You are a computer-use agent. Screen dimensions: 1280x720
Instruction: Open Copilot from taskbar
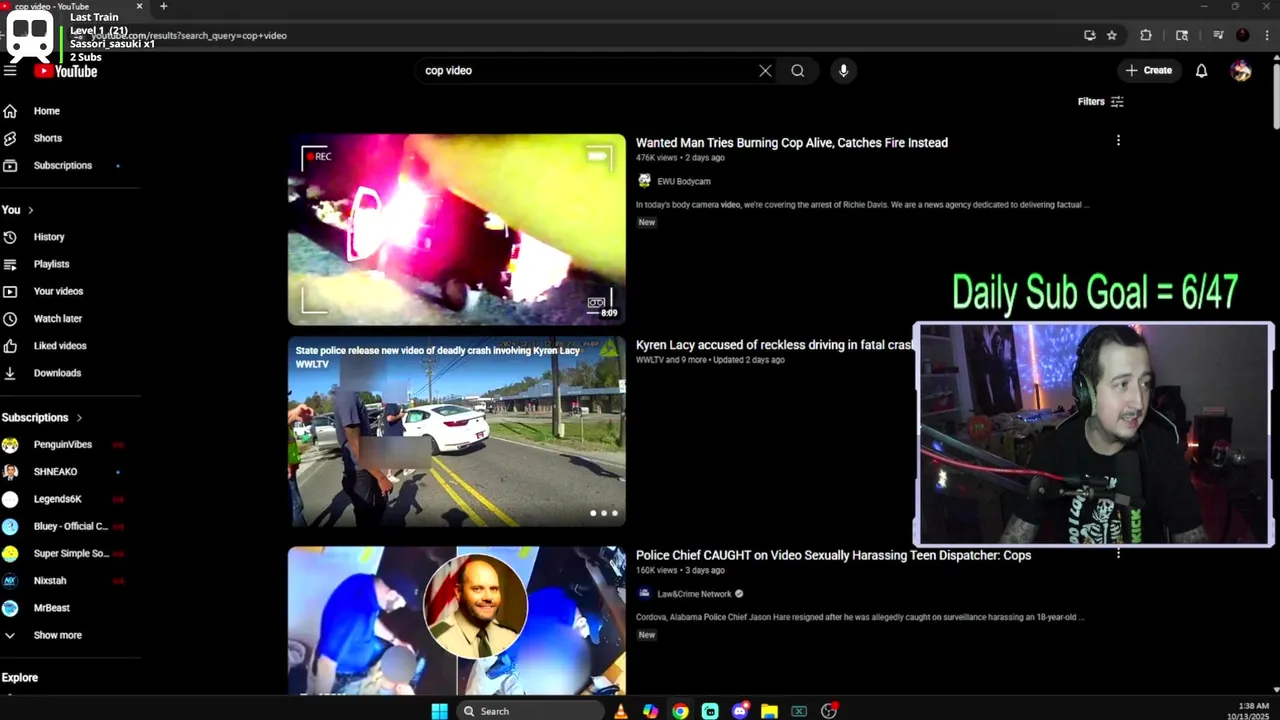(650, 711)
